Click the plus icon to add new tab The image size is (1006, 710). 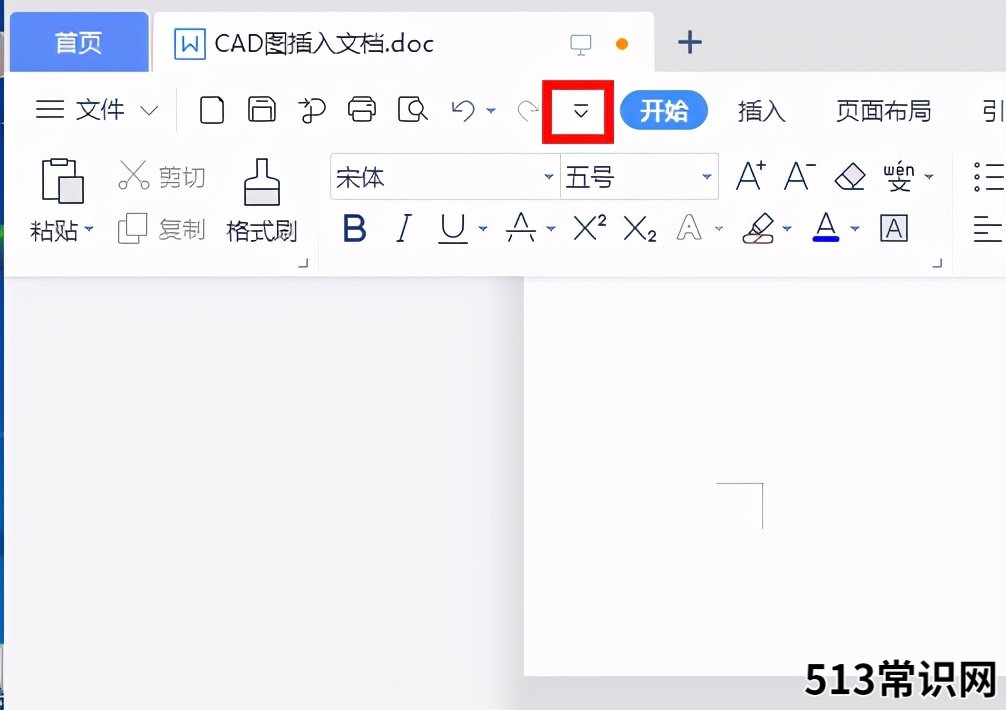point(690,43)
